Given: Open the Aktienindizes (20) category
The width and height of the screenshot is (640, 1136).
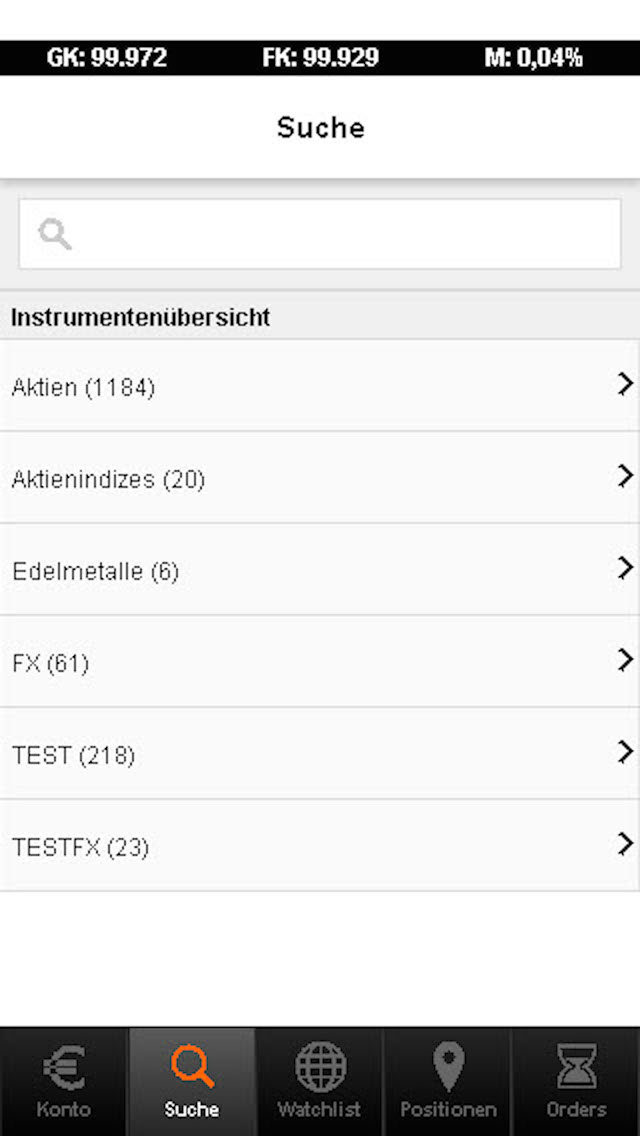Looking at the screenshot, I should (108, 480).
